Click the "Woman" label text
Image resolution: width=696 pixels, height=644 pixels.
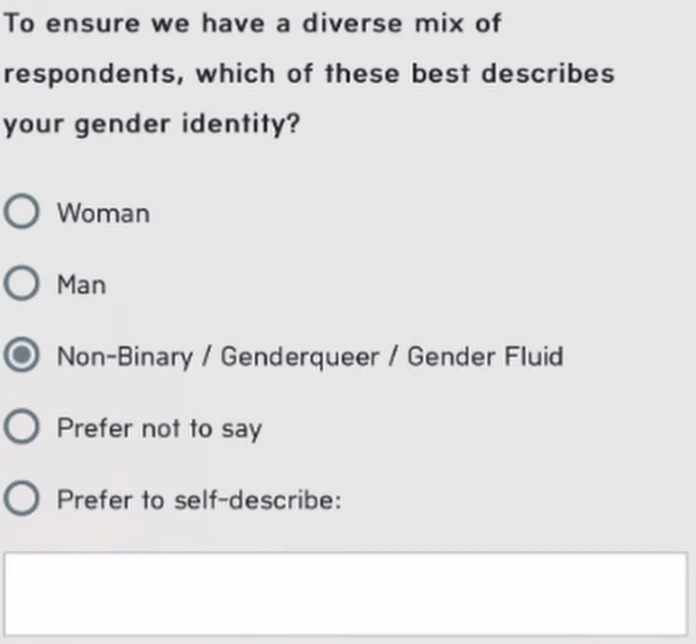pos(103,213)
